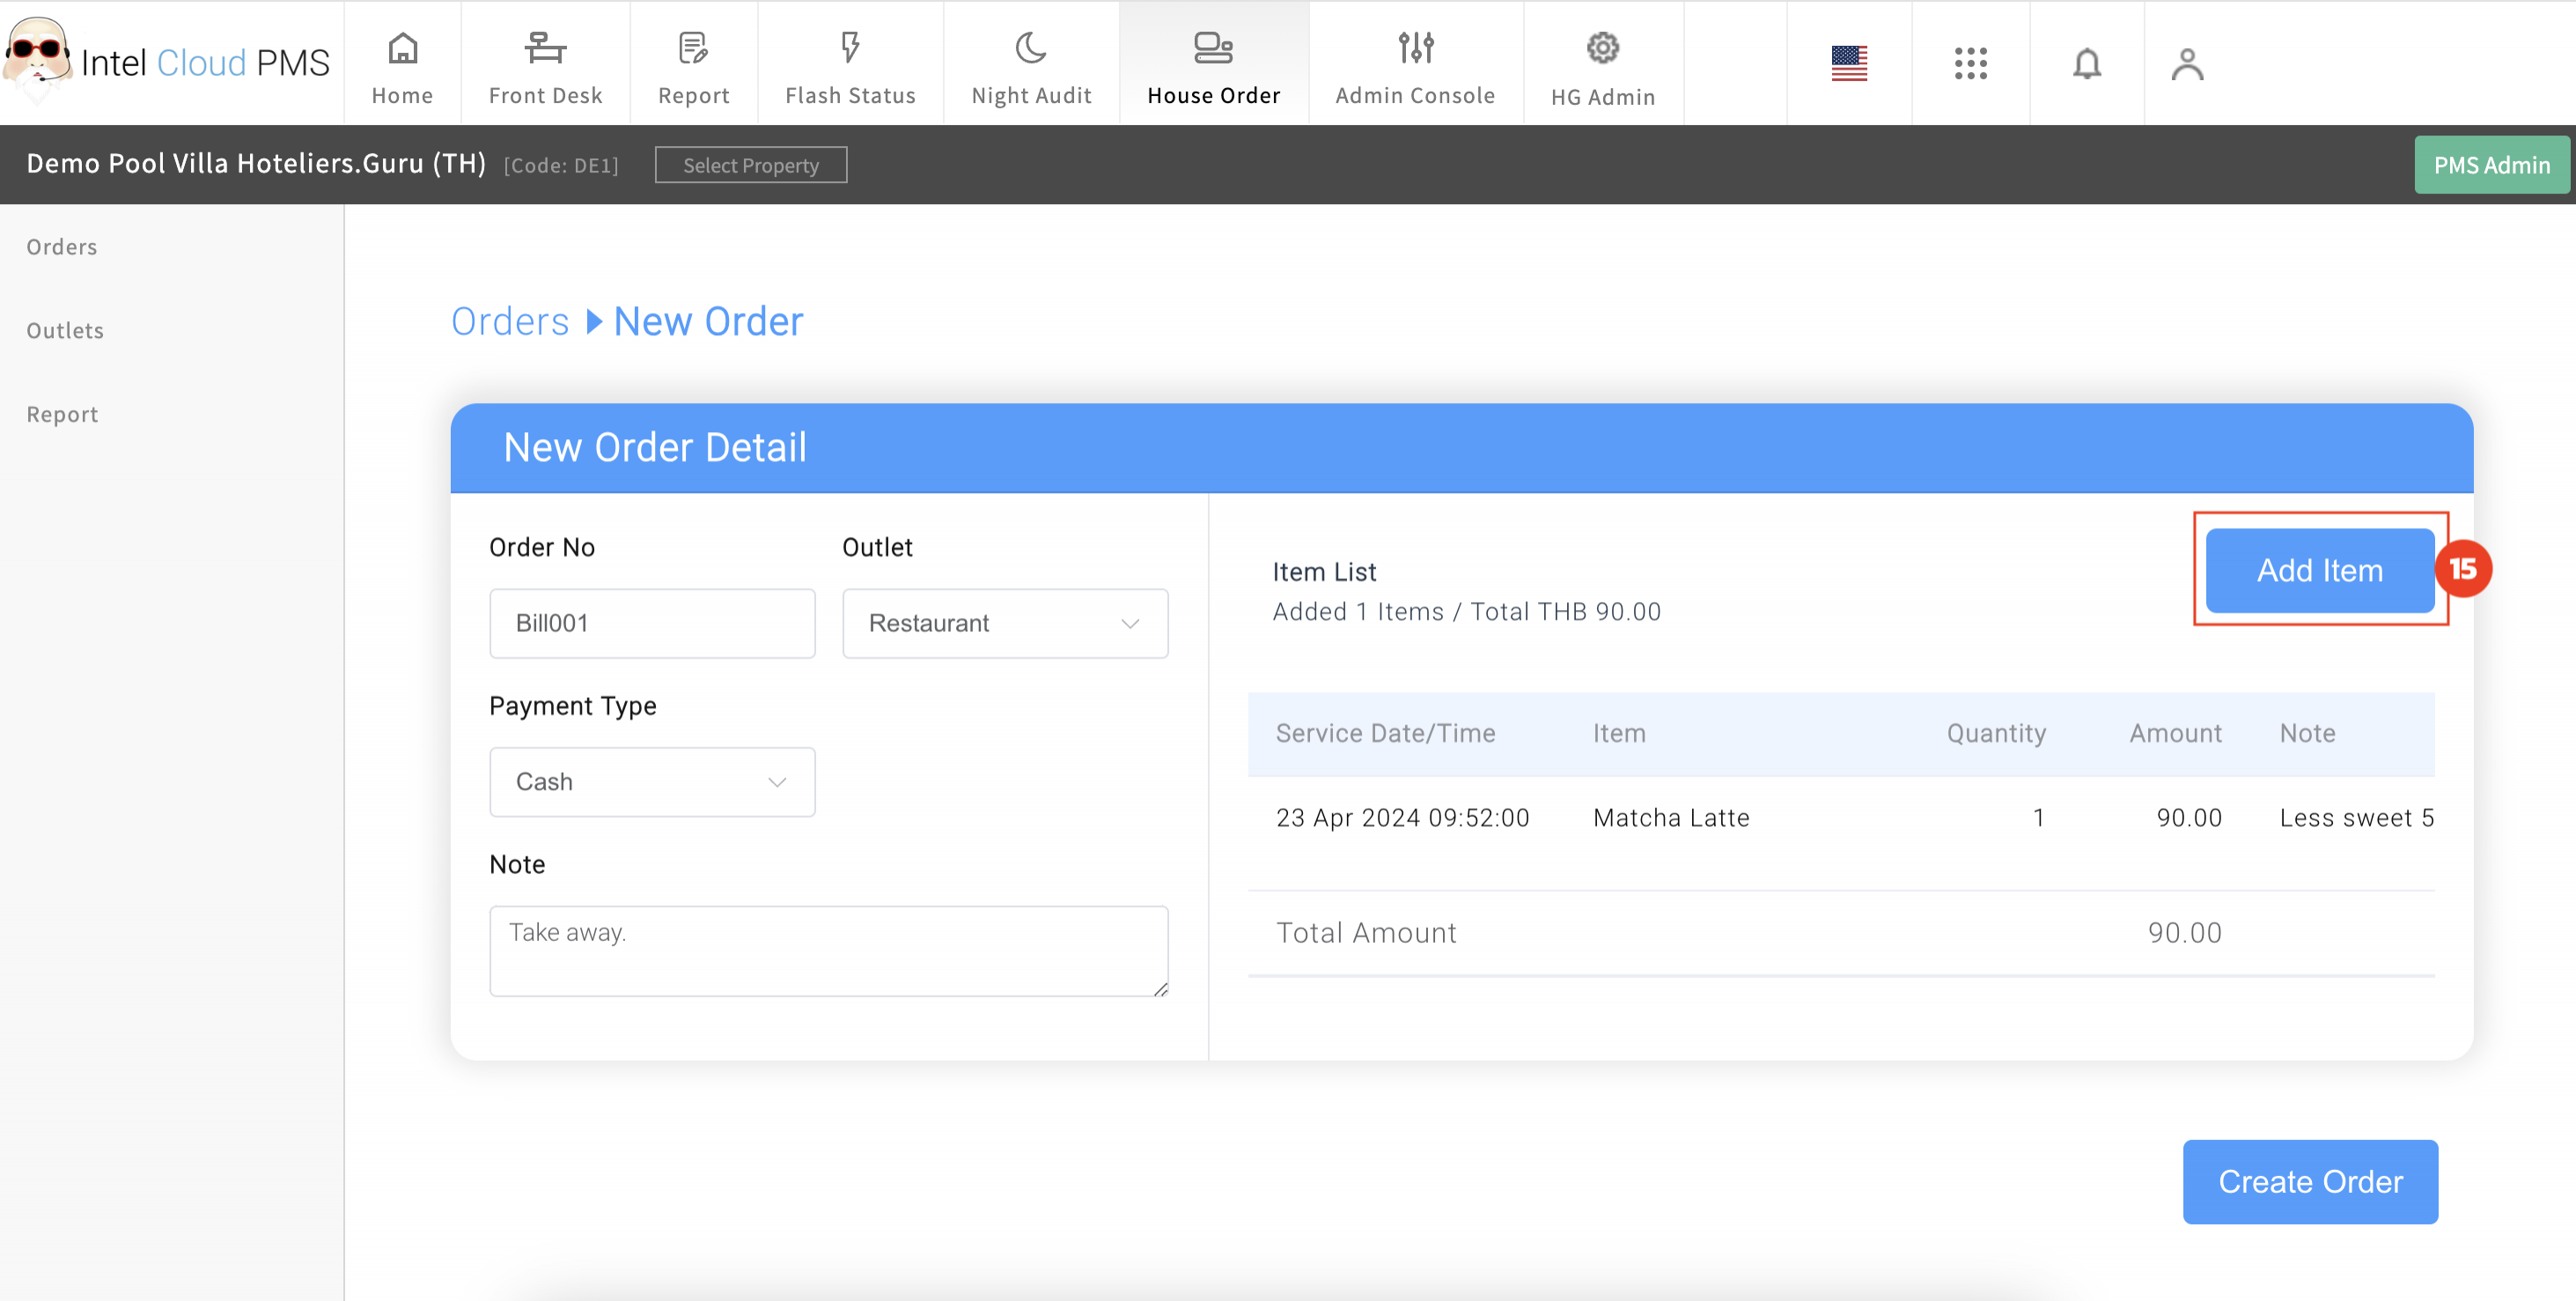This screenshot has height=1301, width=2576.
Task: Click the Select Property button
Action: pos(750,165)
